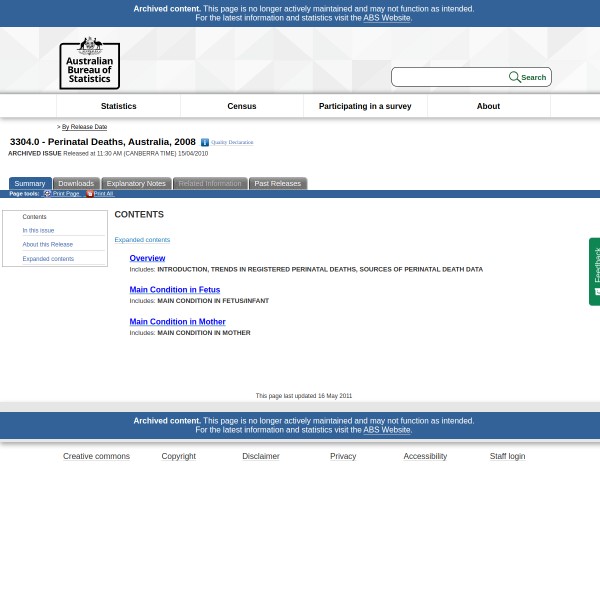Open the Creative commons footer link

pyautogui.click(x=96, y=456)
